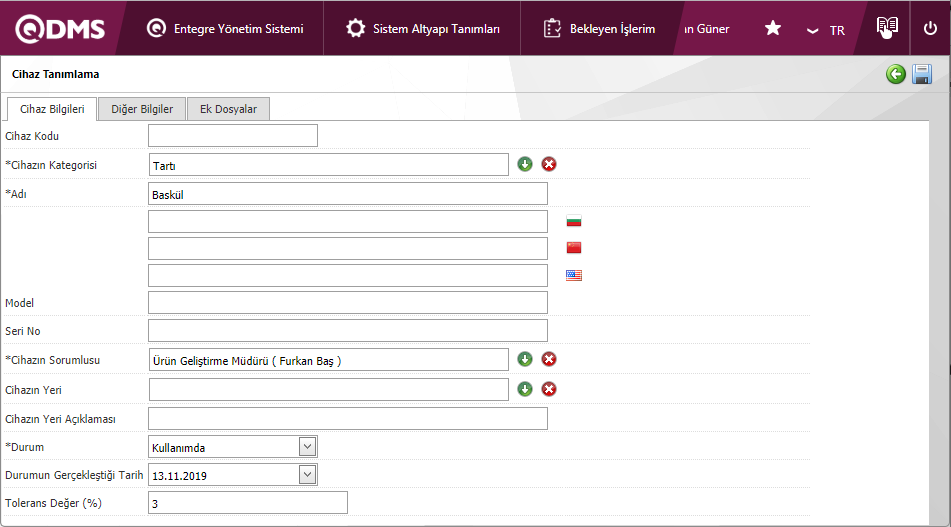The height and width of the screenshot is (527, 951).
Task: Open the favorites star icon
Action: click(773, 29)
